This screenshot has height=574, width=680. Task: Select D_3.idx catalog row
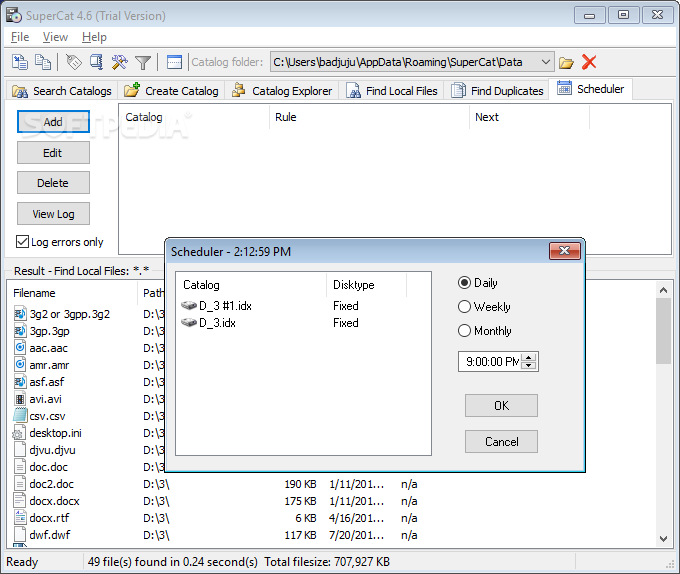[x=303, y=323]
